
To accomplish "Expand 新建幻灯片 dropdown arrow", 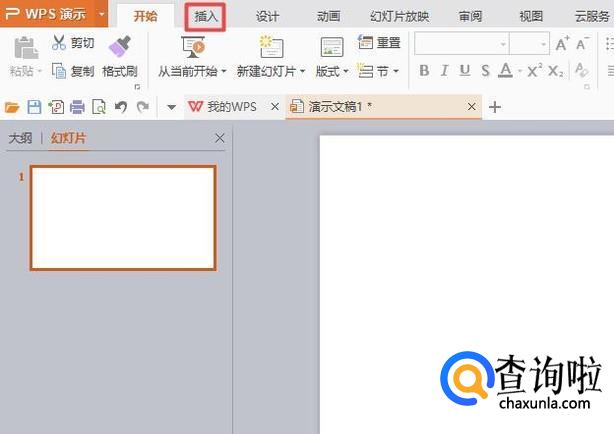I will [x=302, y=72].
